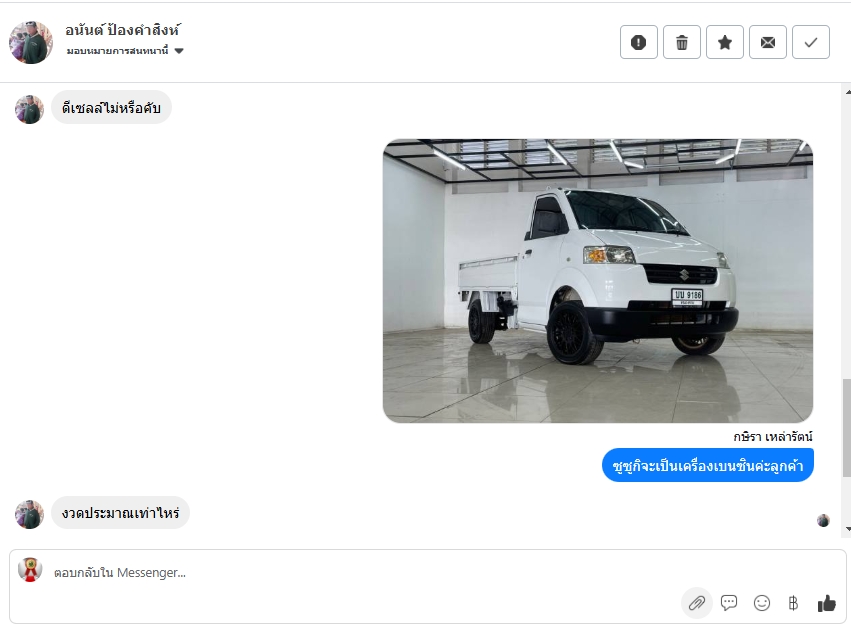Viewport: 851px width, 628px height.
Task: Attach a file using paperclip icon
Action: tap(697, 602)
